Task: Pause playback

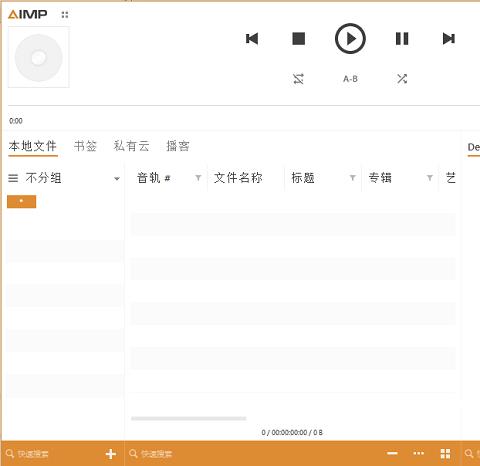Action: coord(402,39)
